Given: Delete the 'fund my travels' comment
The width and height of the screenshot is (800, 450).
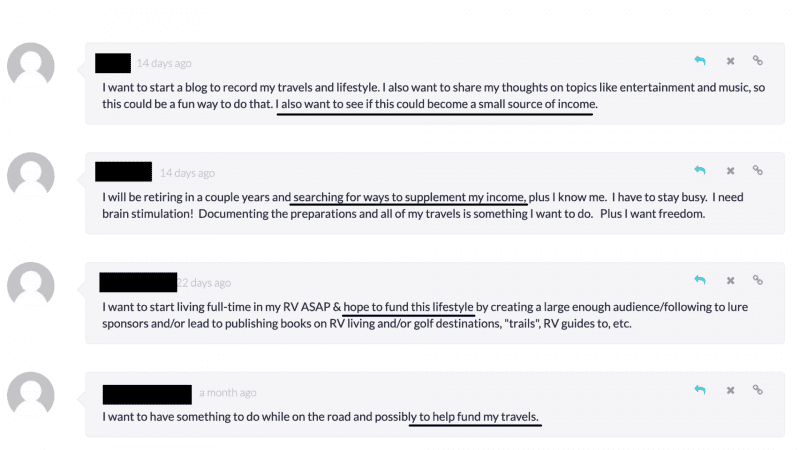Looking at the screenshot, I should pyautogui.click(x=730, y=391).
